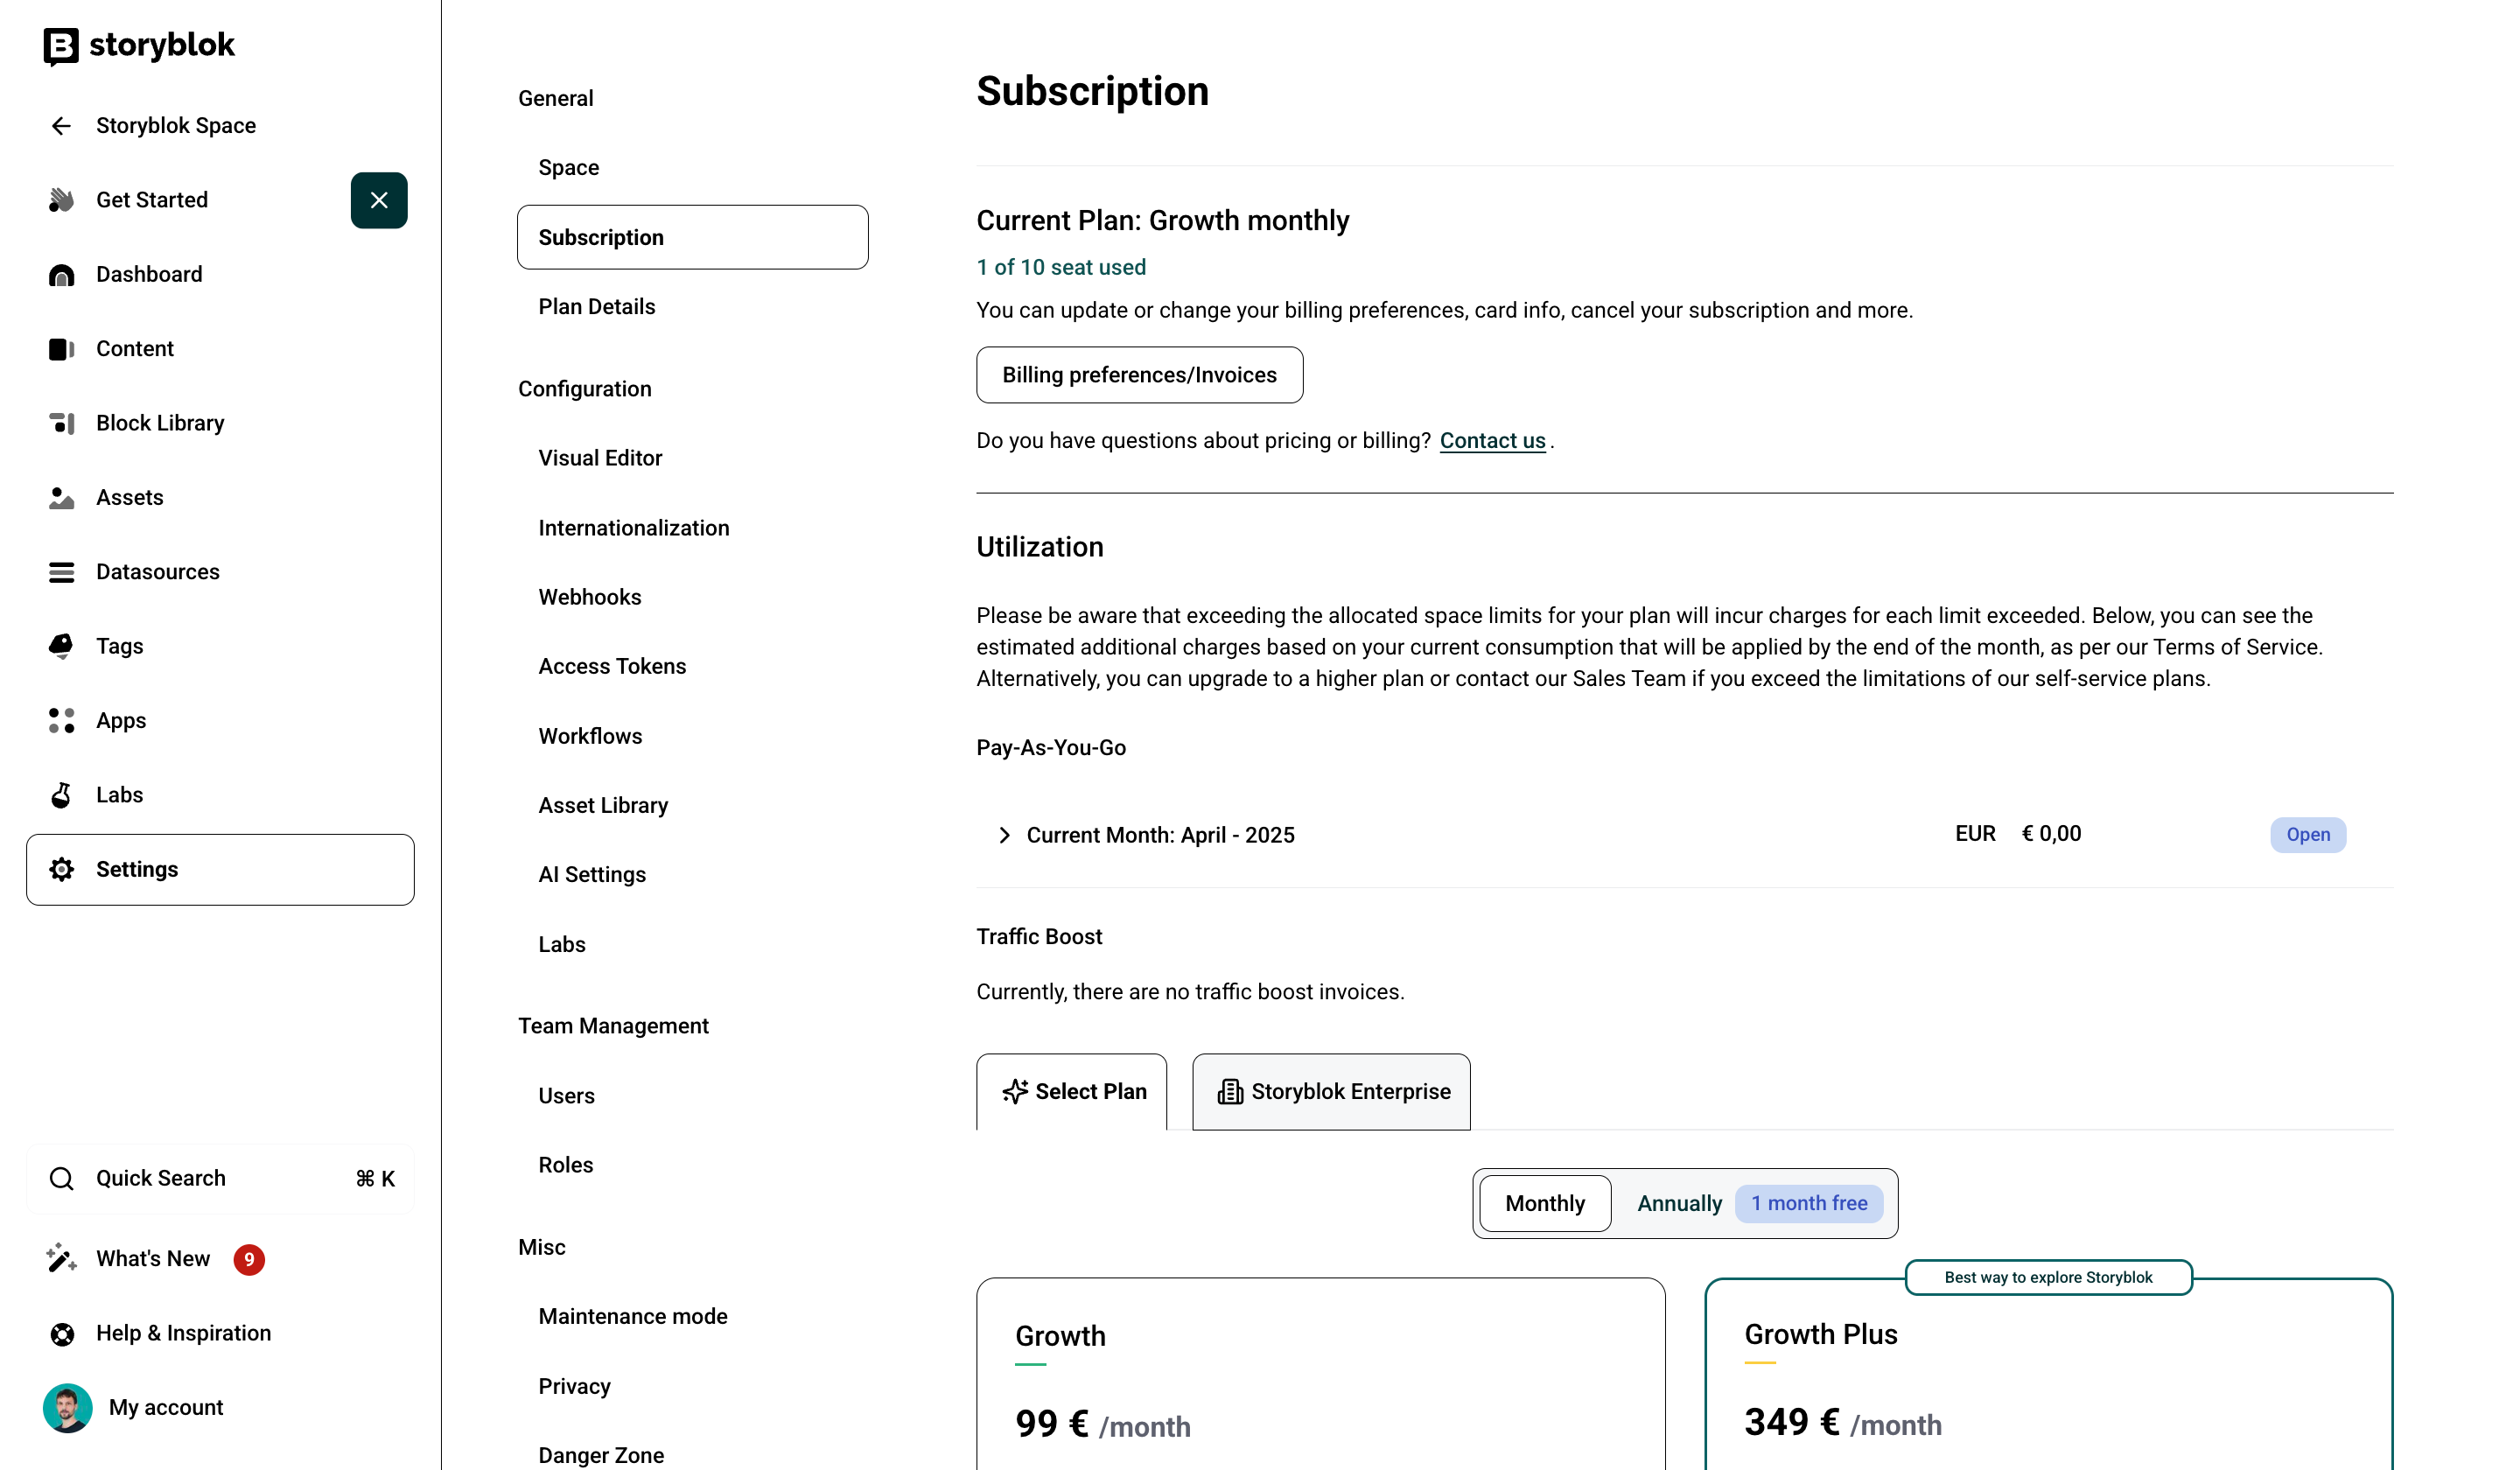Click the Datasources stack icon
Screen dimensions: 2520x1470
(61, 572)
